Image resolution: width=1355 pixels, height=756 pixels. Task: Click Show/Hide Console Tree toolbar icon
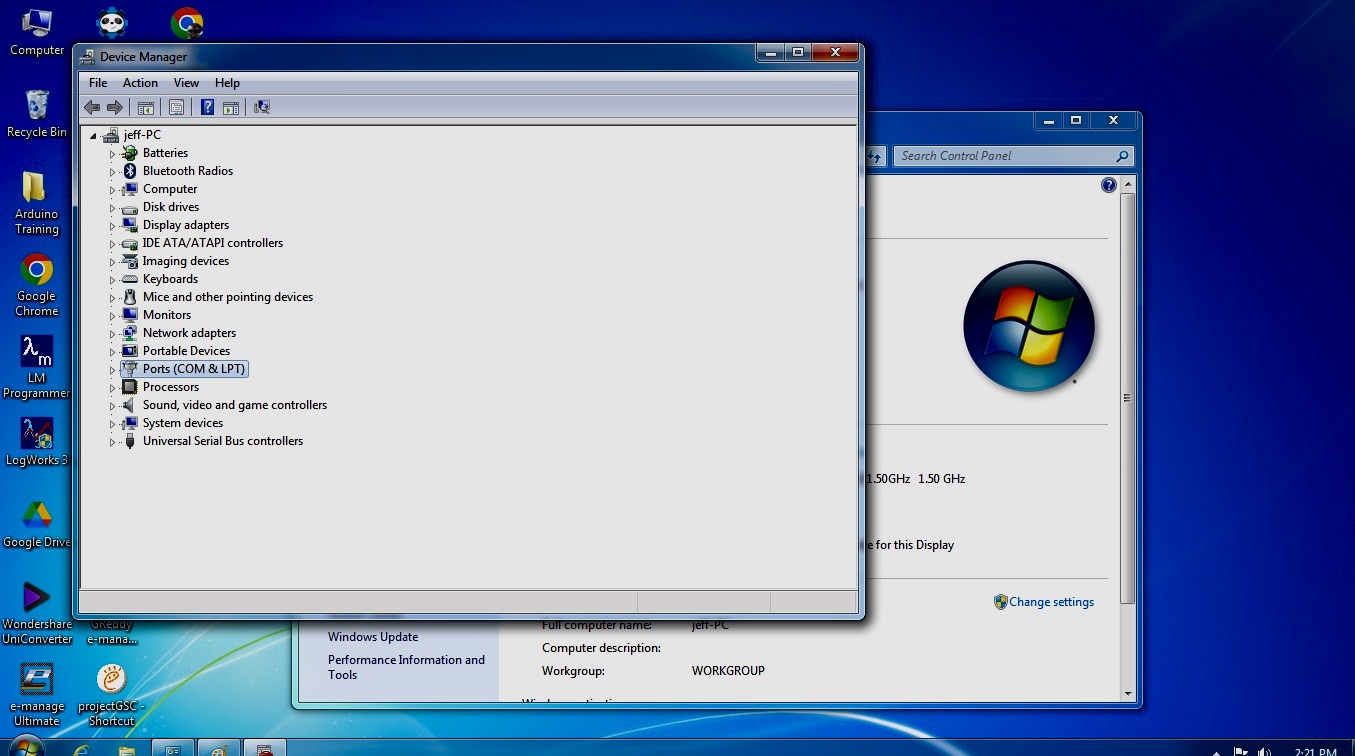(x=146, y=107)
